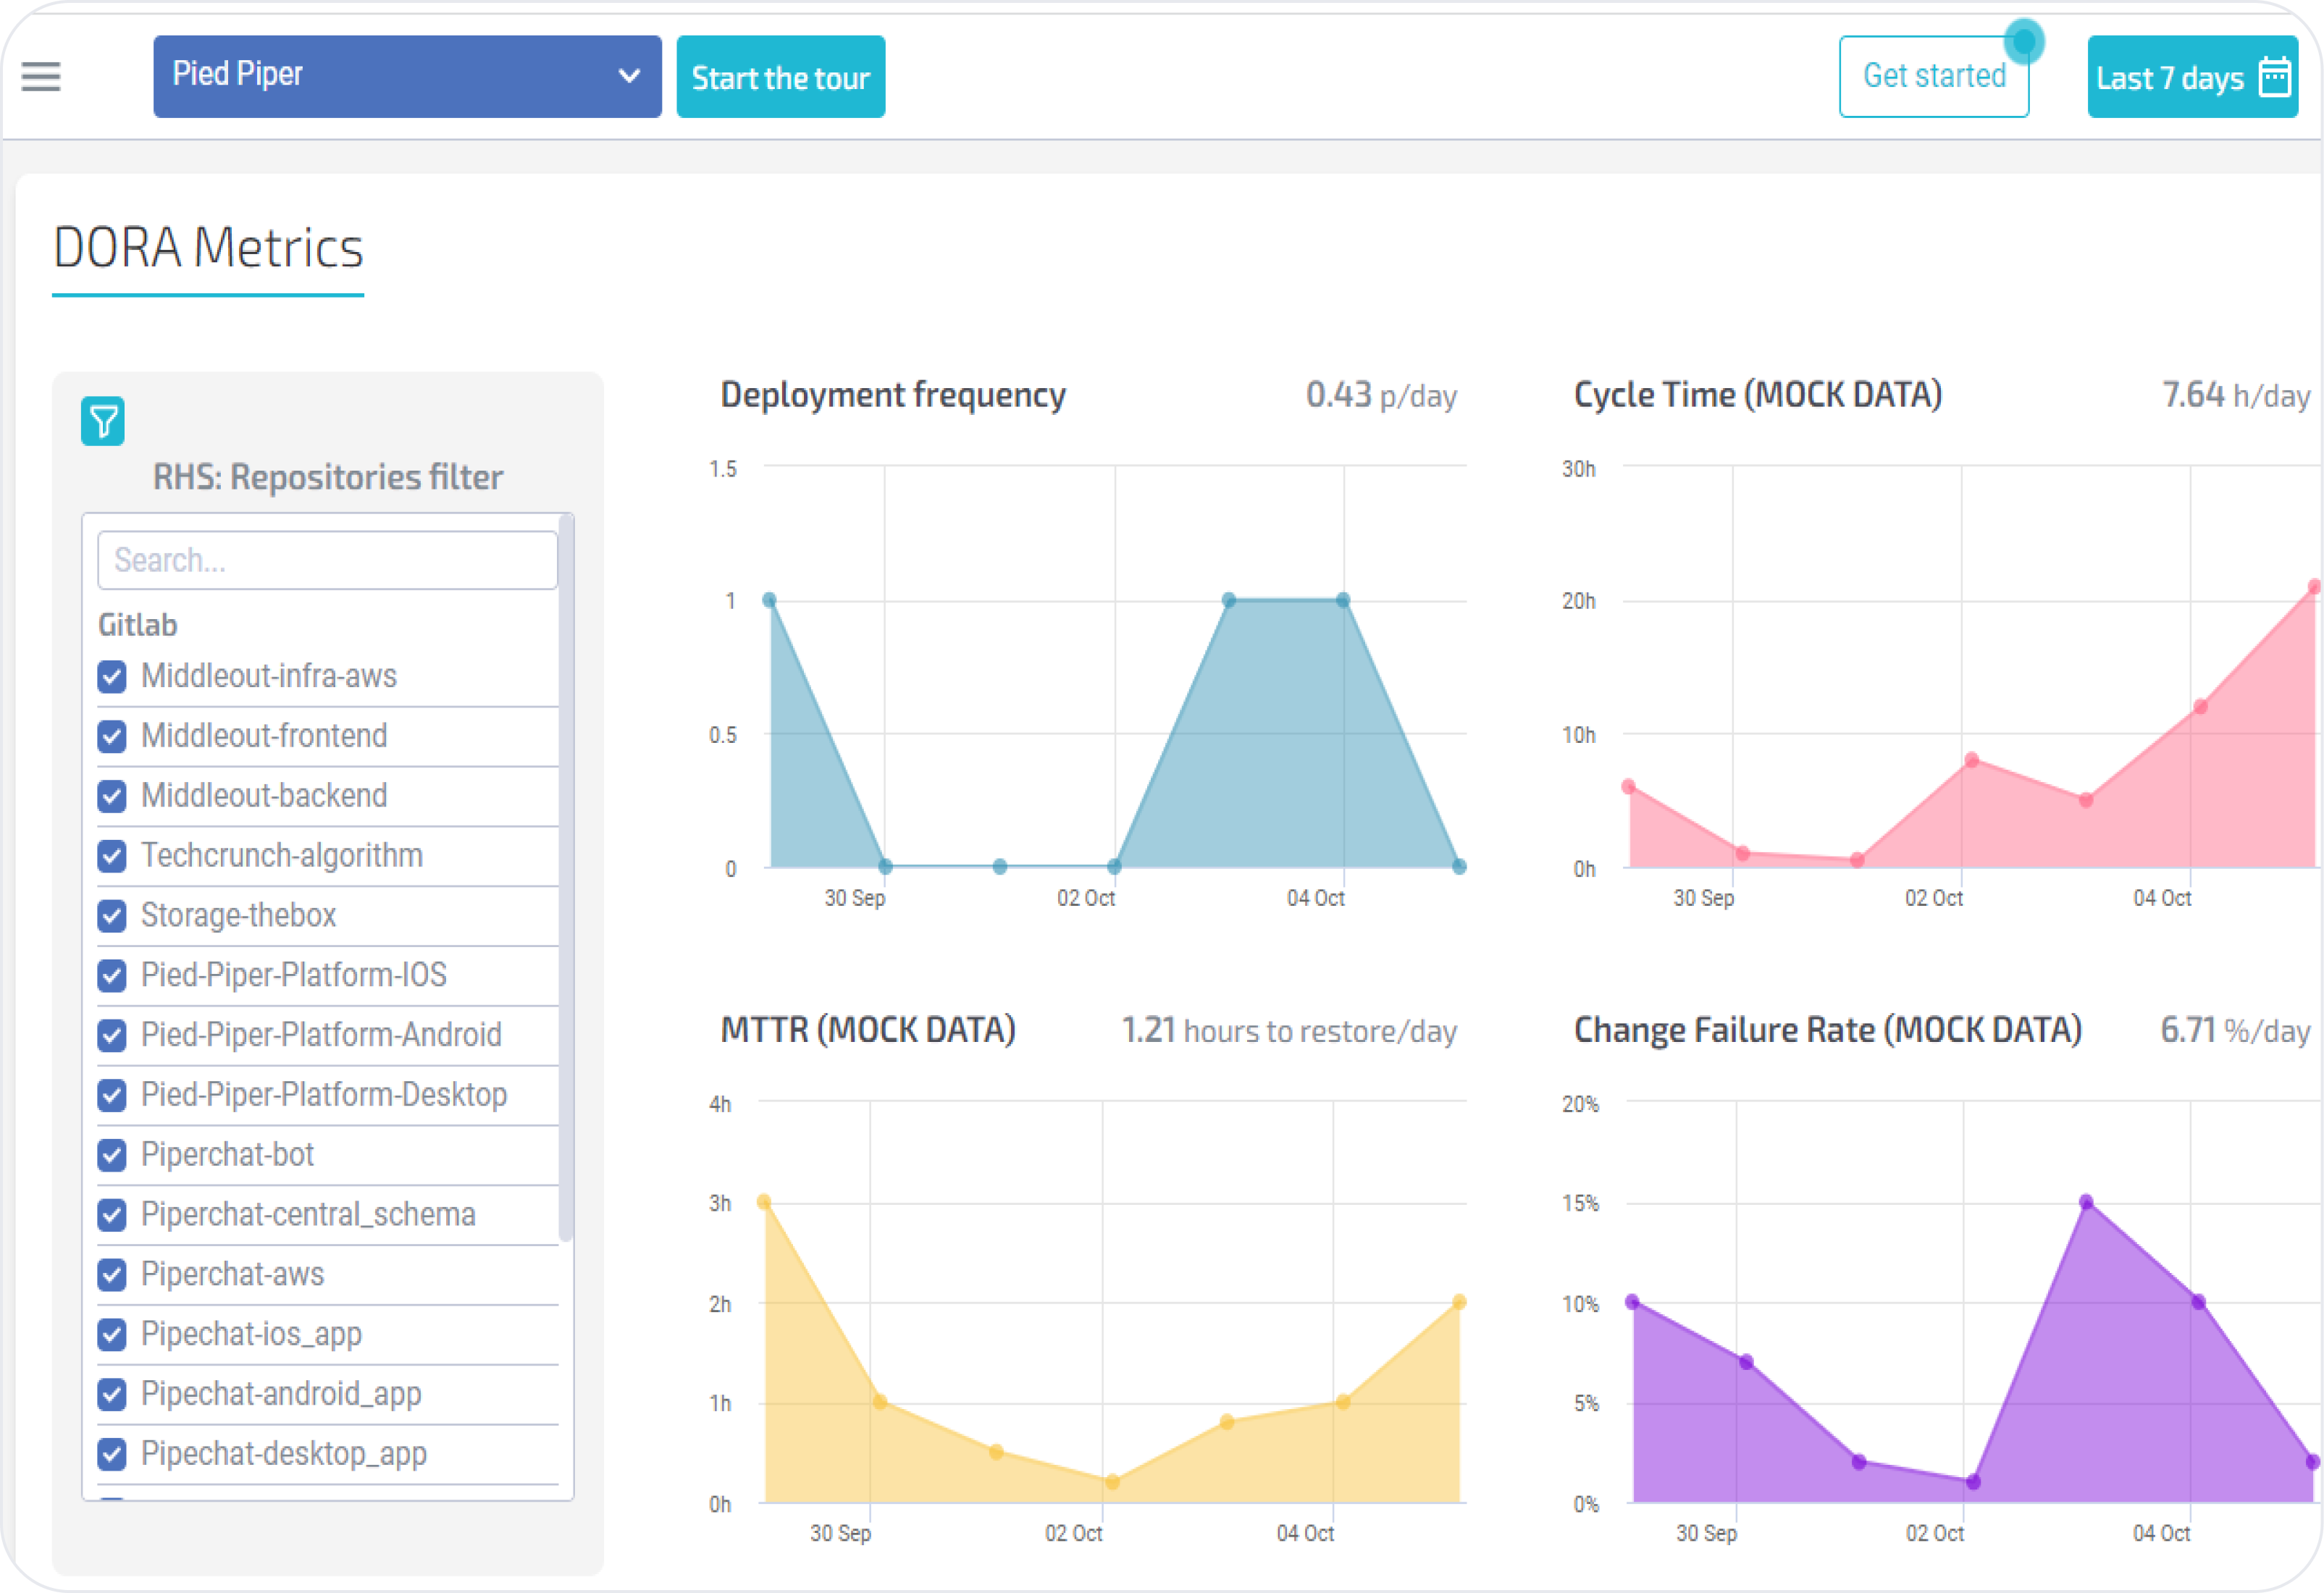This screenshot has width=2324, height=1593.
Task: Click the 3h starting point in MTTR chart
Action: coord(764,1202)
